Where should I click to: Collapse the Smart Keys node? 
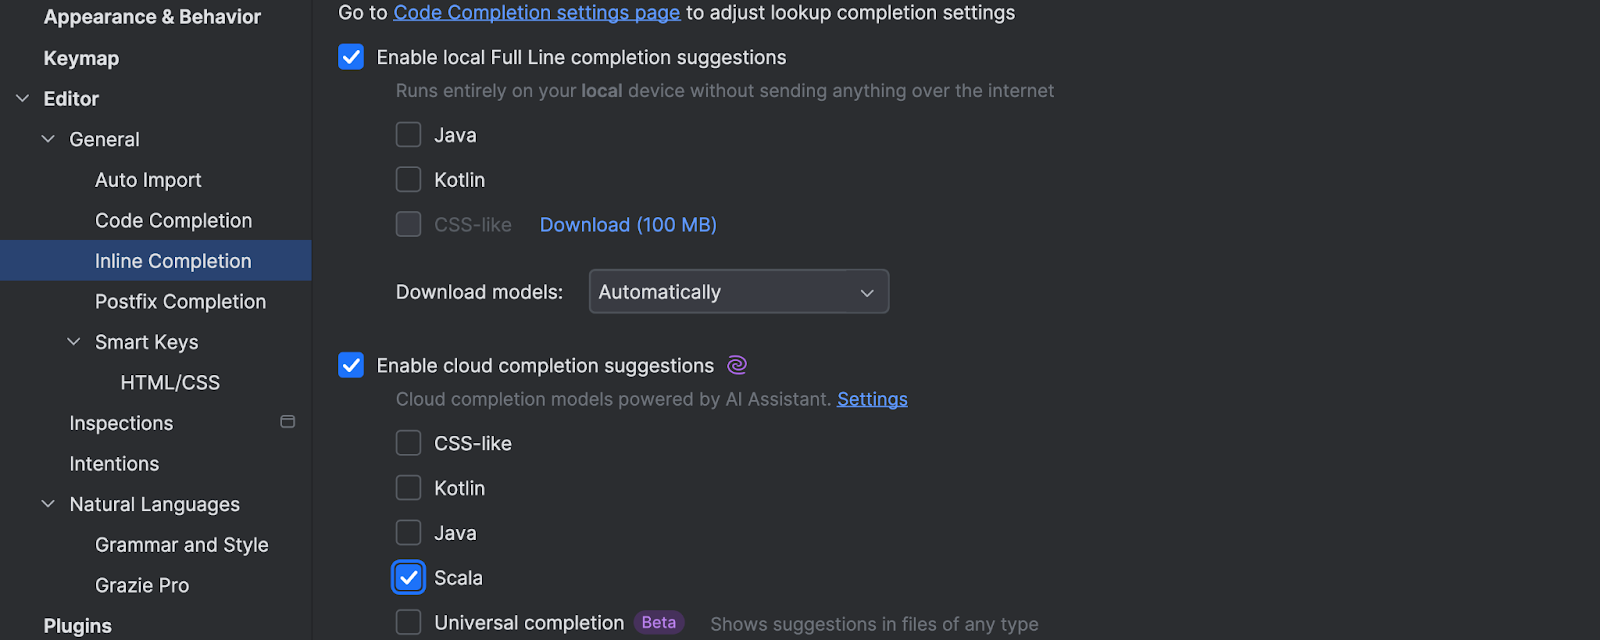74,342
